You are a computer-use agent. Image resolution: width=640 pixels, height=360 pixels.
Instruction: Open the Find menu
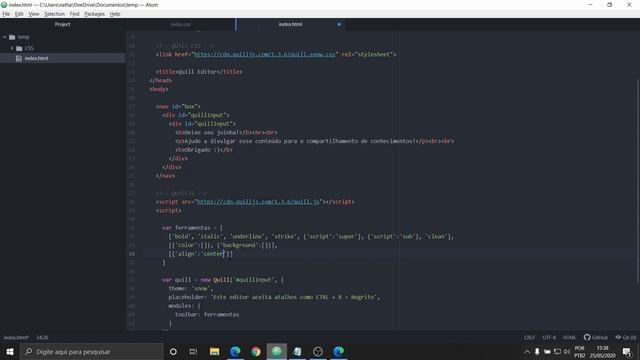click(x=75, y=14)
